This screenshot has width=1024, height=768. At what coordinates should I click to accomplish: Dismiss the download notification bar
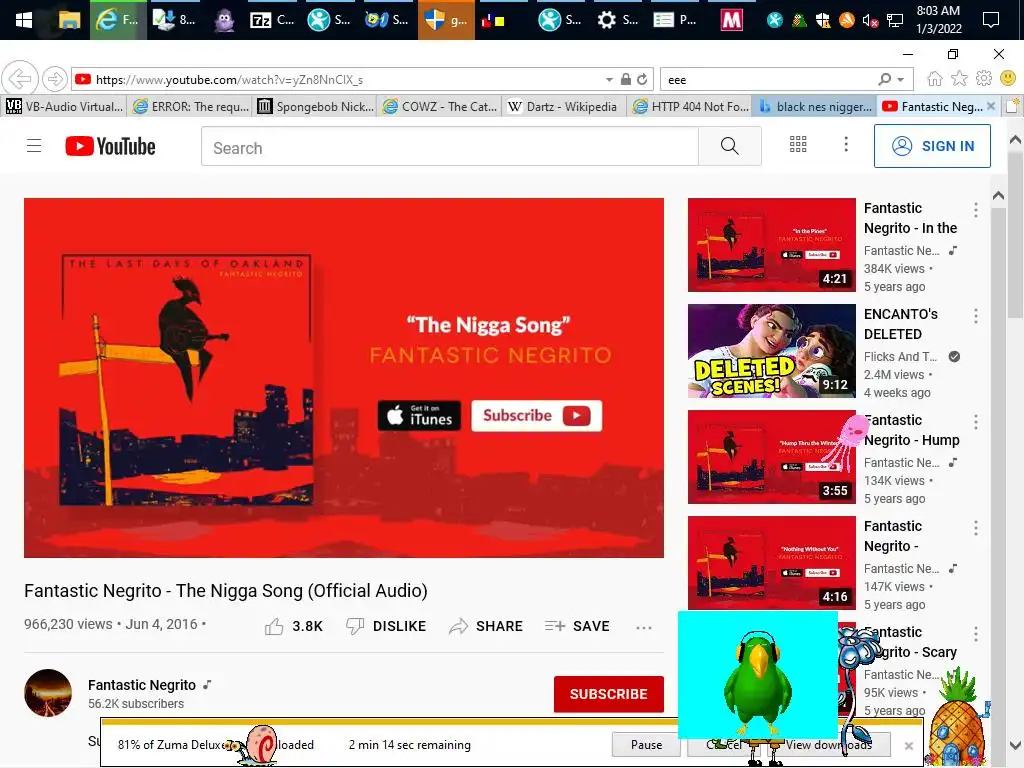point(908,745)
